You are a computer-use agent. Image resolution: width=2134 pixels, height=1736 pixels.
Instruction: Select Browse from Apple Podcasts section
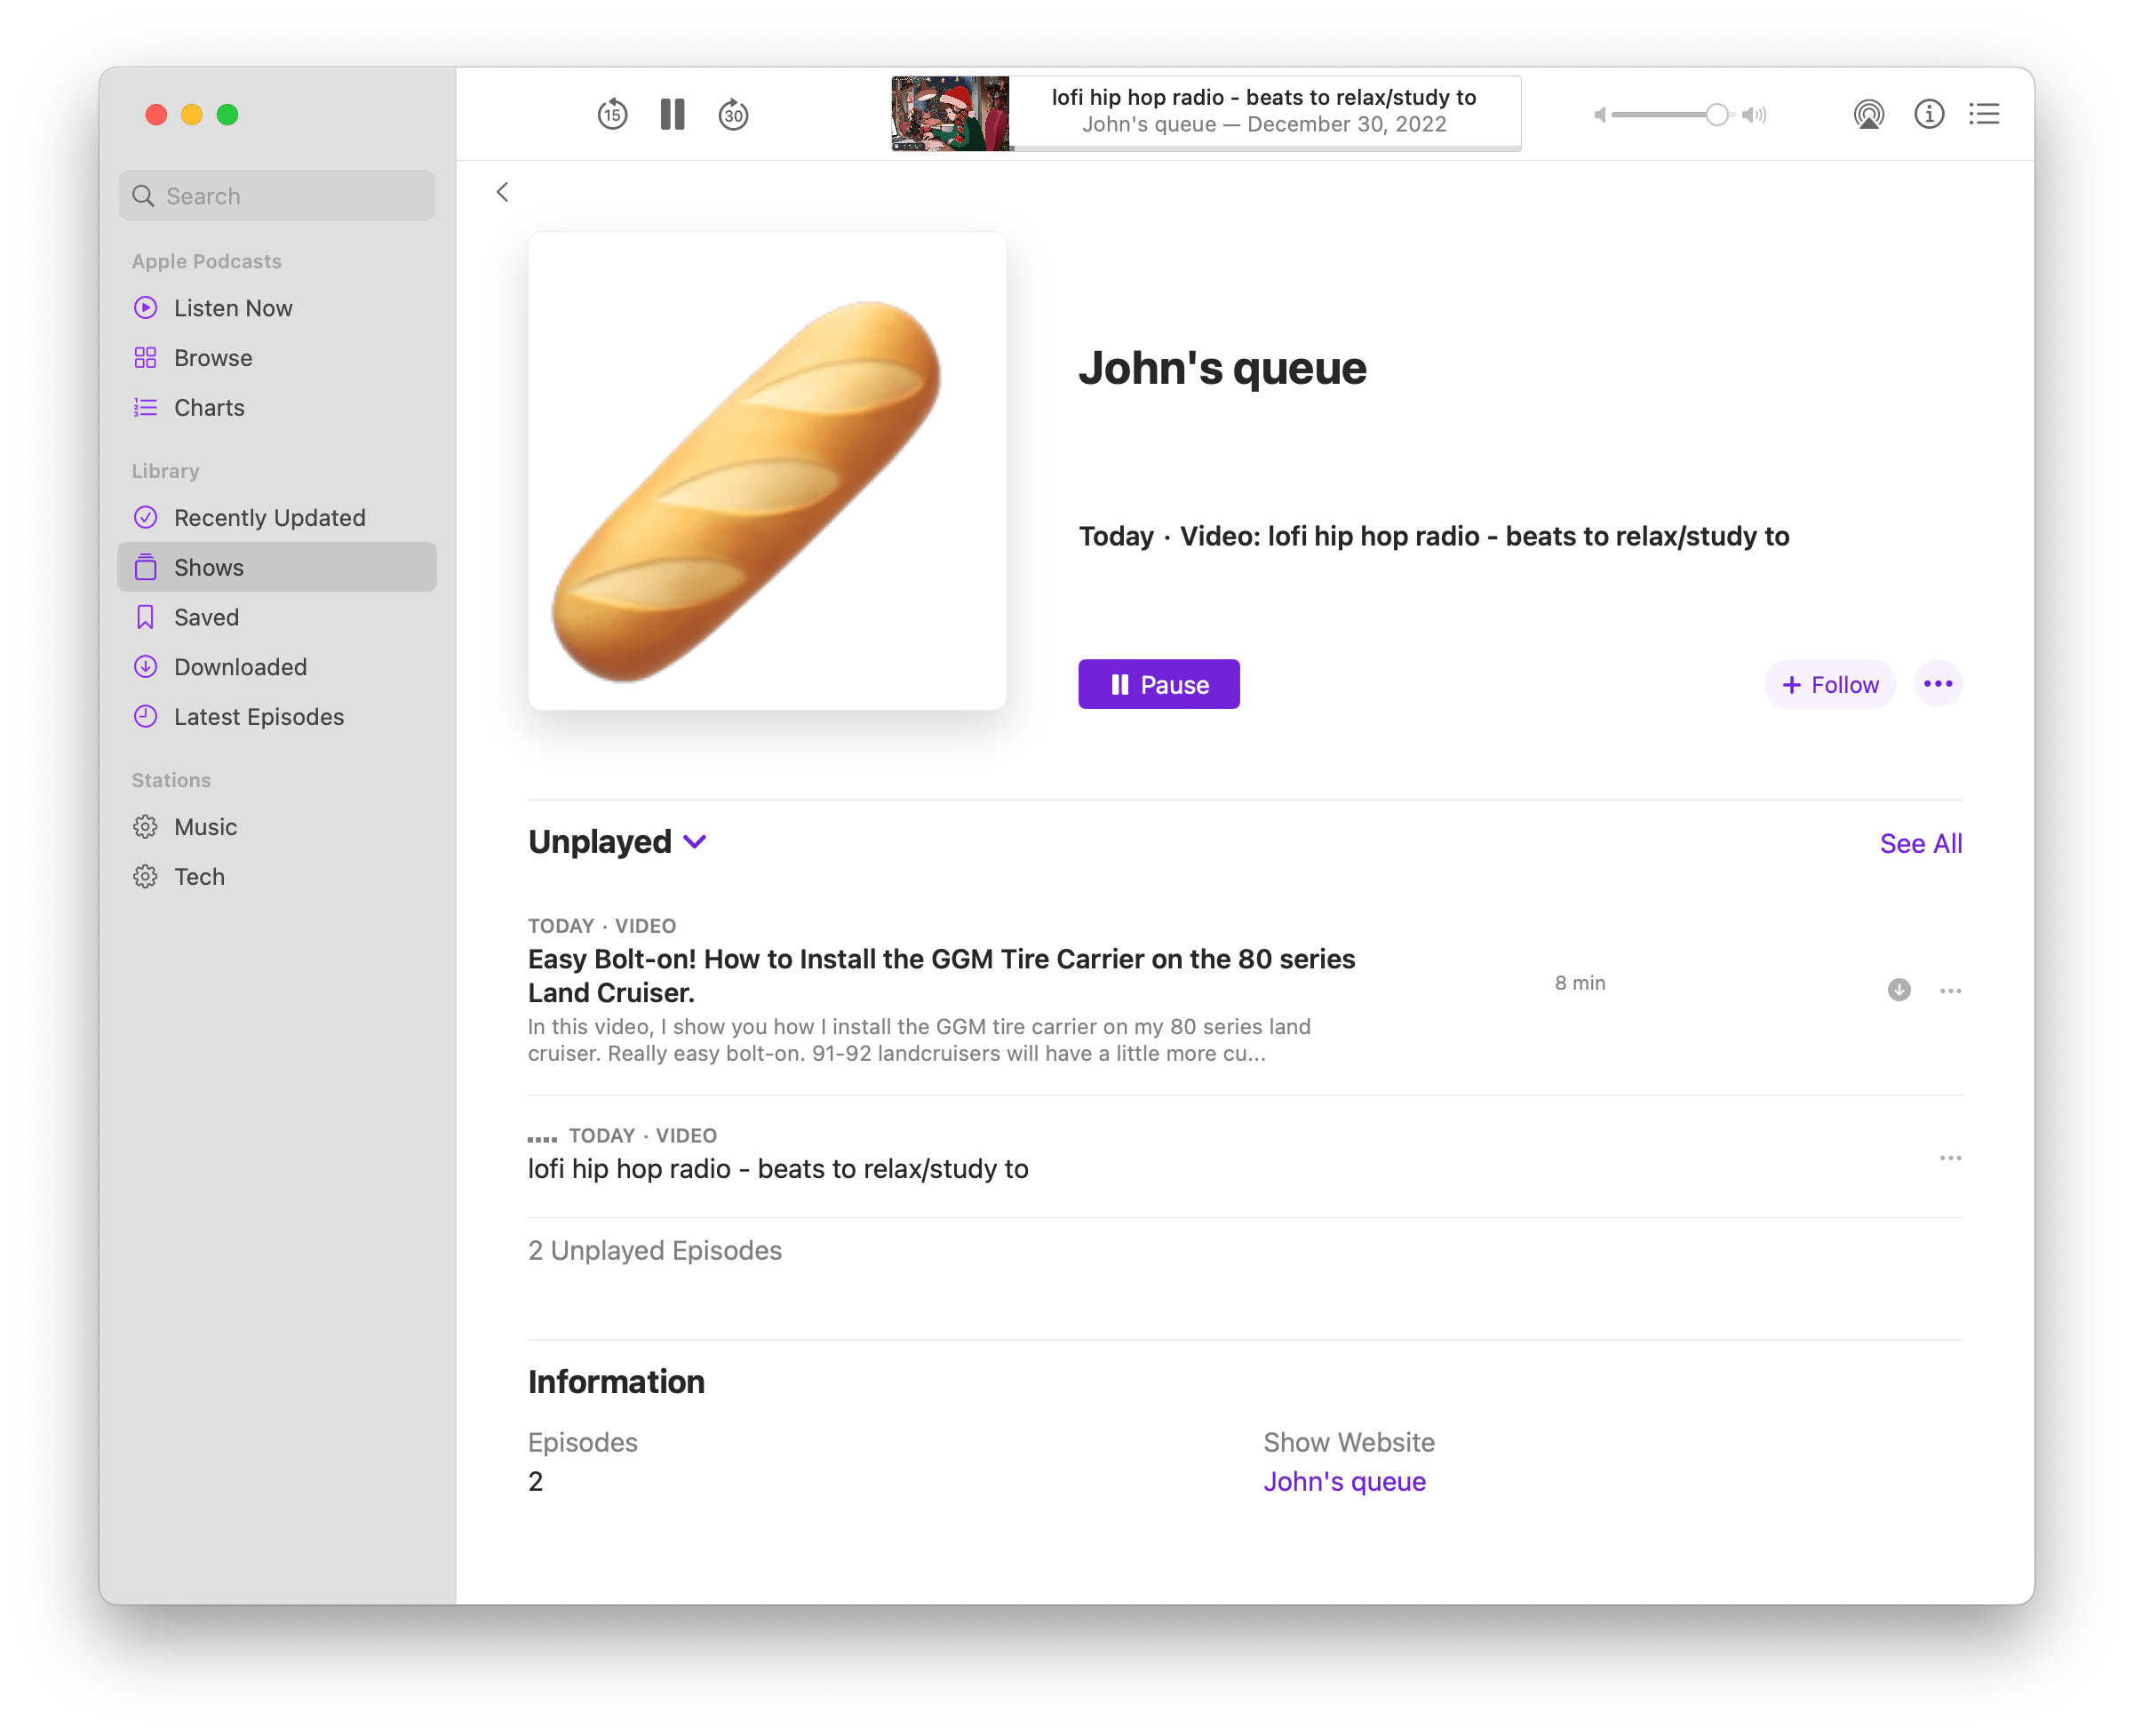coord(211,356)
